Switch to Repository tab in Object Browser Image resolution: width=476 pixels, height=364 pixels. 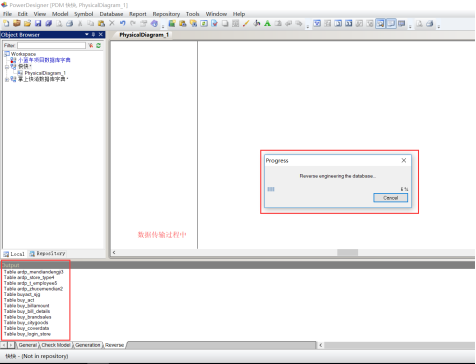47,254
